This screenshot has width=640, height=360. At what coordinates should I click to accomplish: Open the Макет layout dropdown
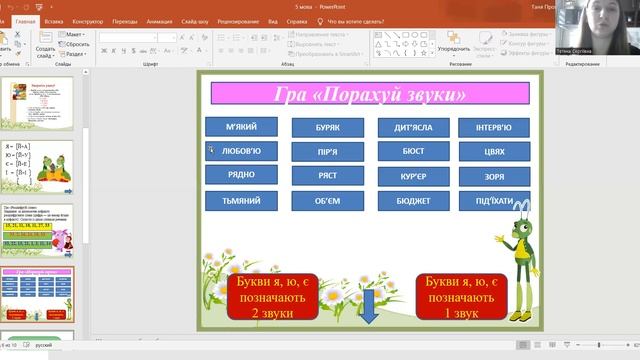tap(72, 35)
